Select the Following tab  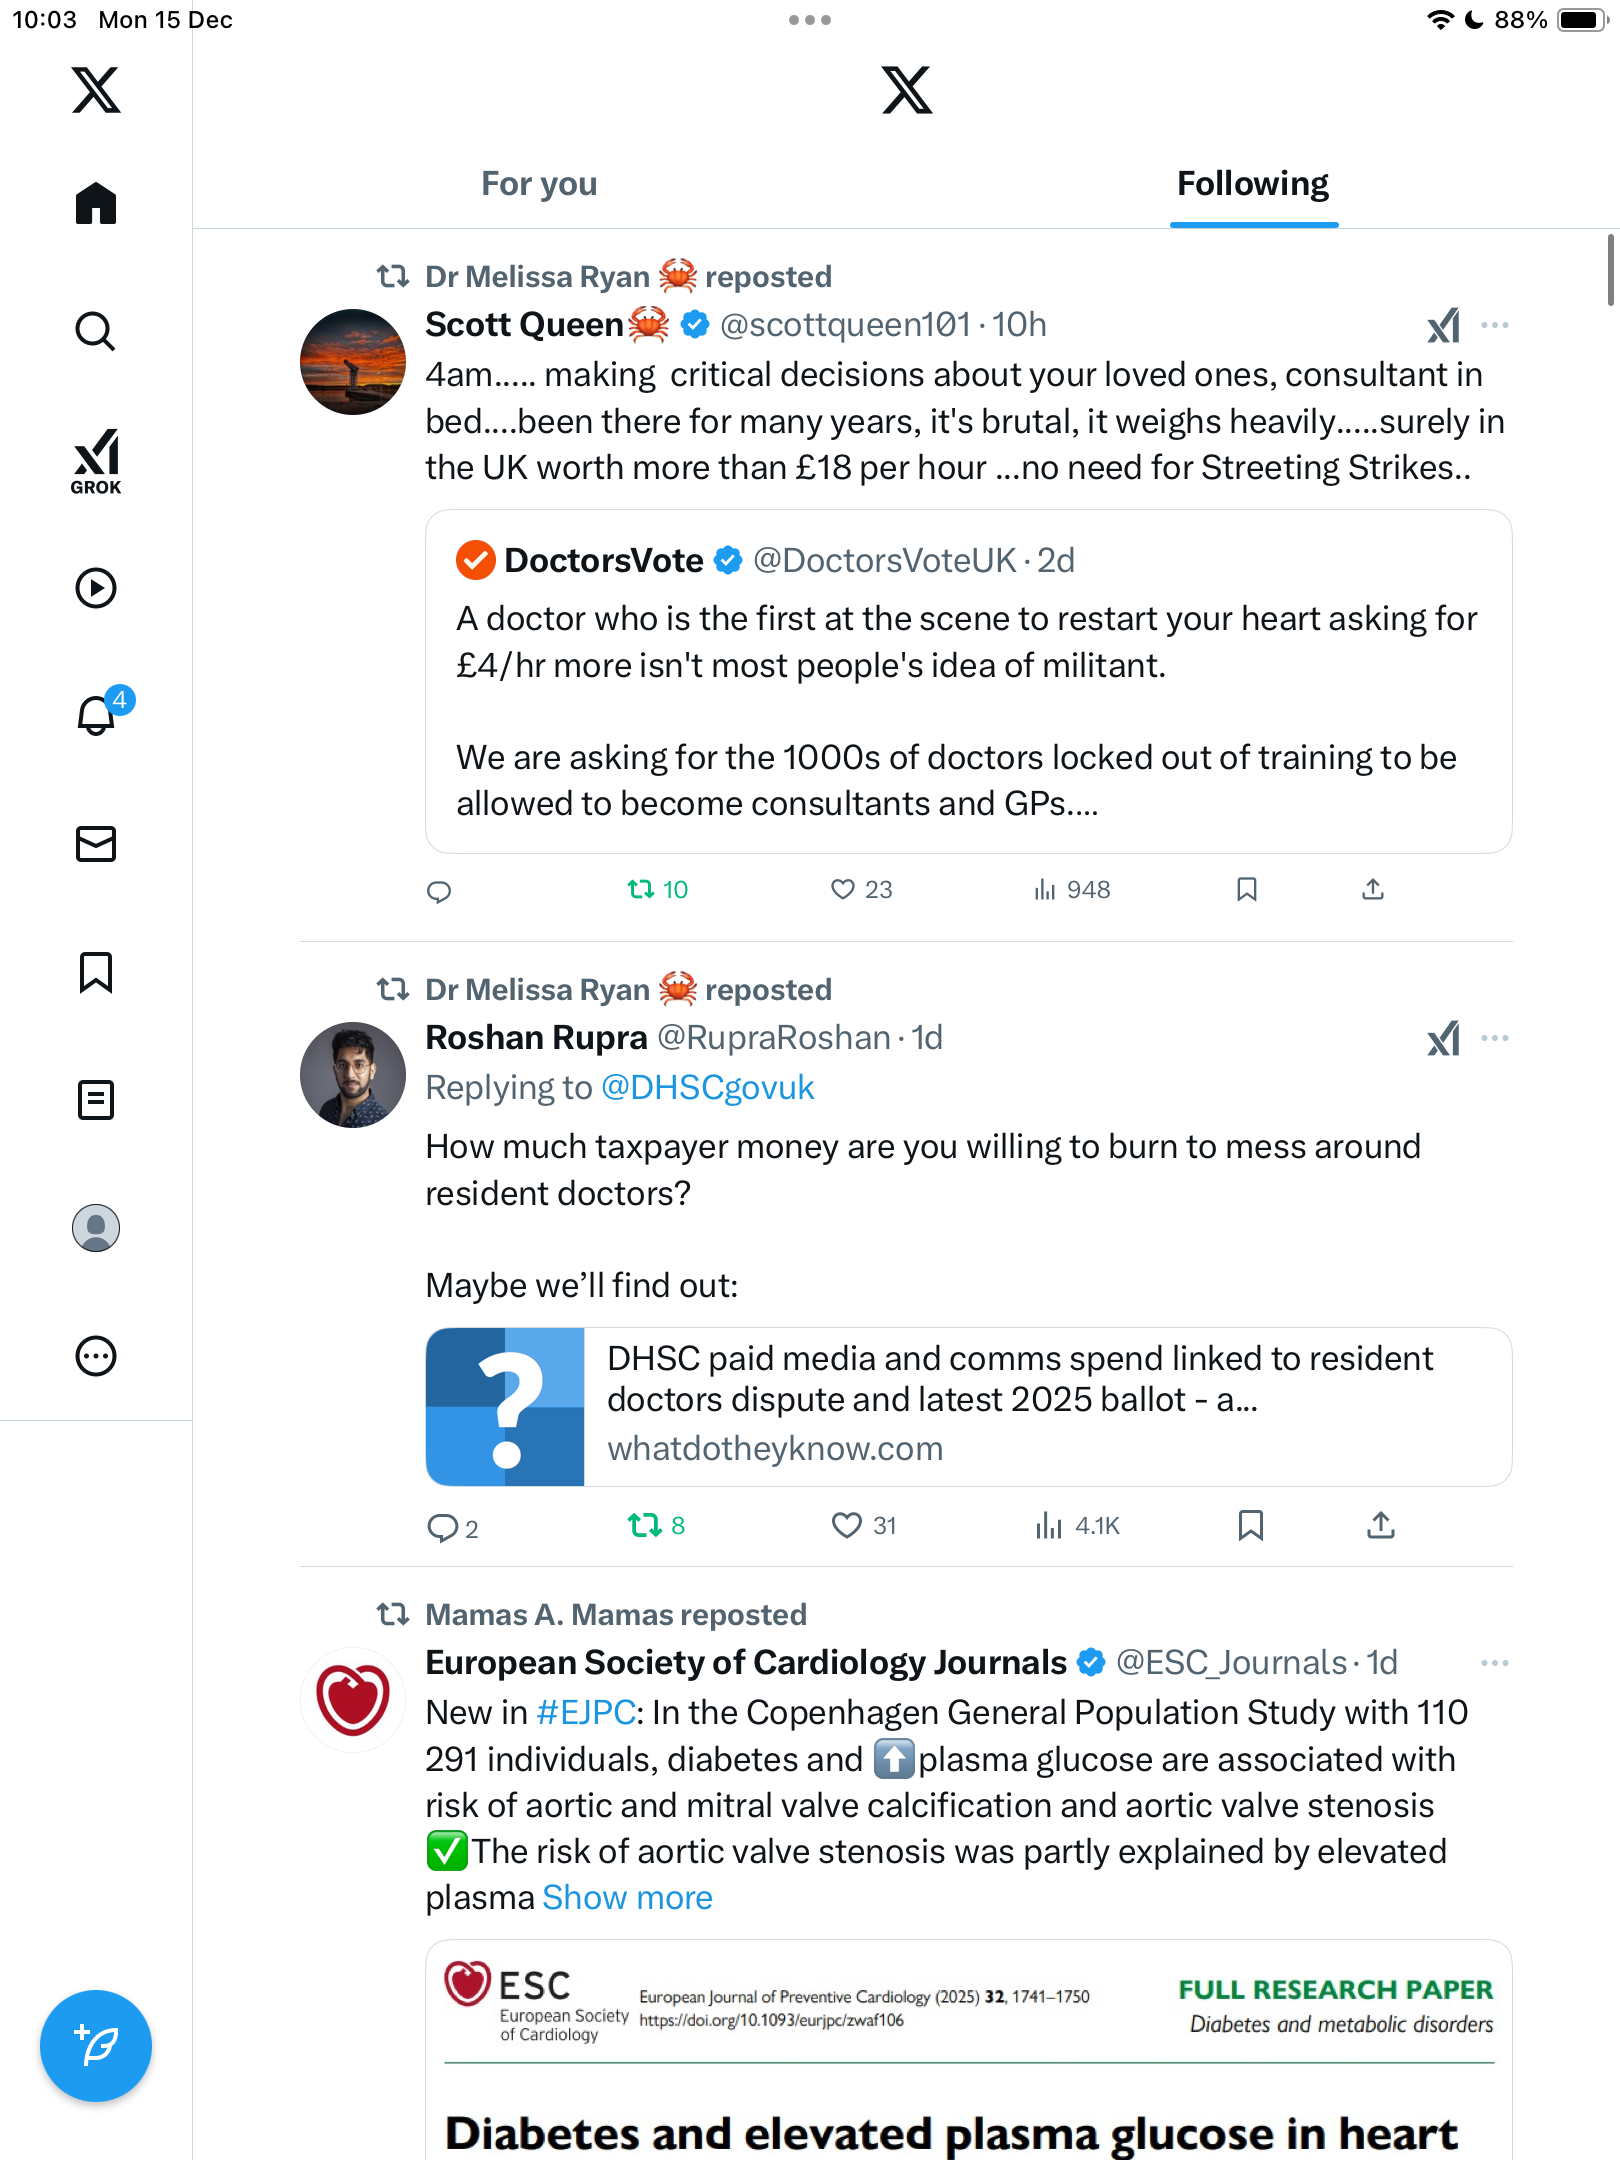tap(1253, 184)
